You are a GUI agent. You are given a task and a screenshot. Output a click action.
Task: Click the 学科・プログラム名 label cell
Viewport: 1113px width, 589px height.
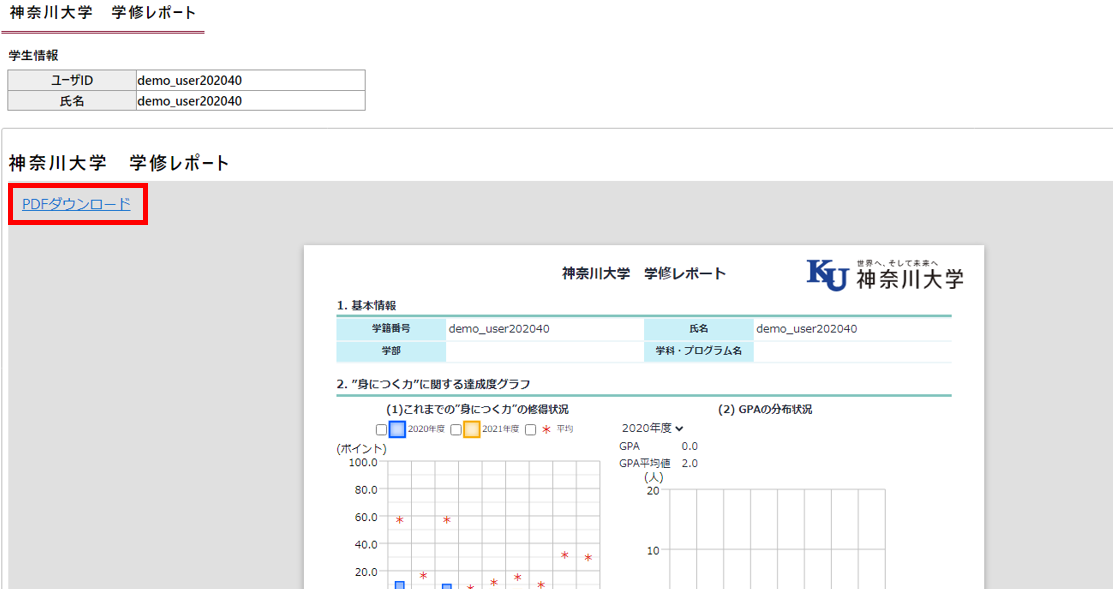[x=699, y=351]
